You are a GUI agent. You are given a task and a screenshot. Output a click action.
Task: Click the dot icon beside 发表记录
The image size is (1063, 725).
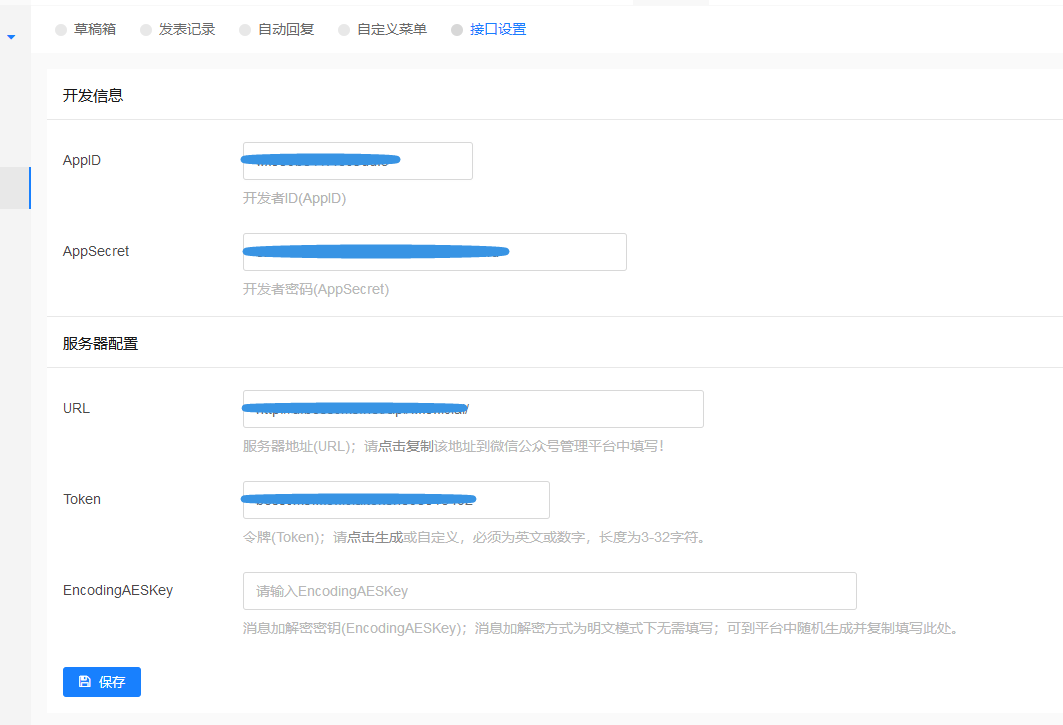coord(146,30)
